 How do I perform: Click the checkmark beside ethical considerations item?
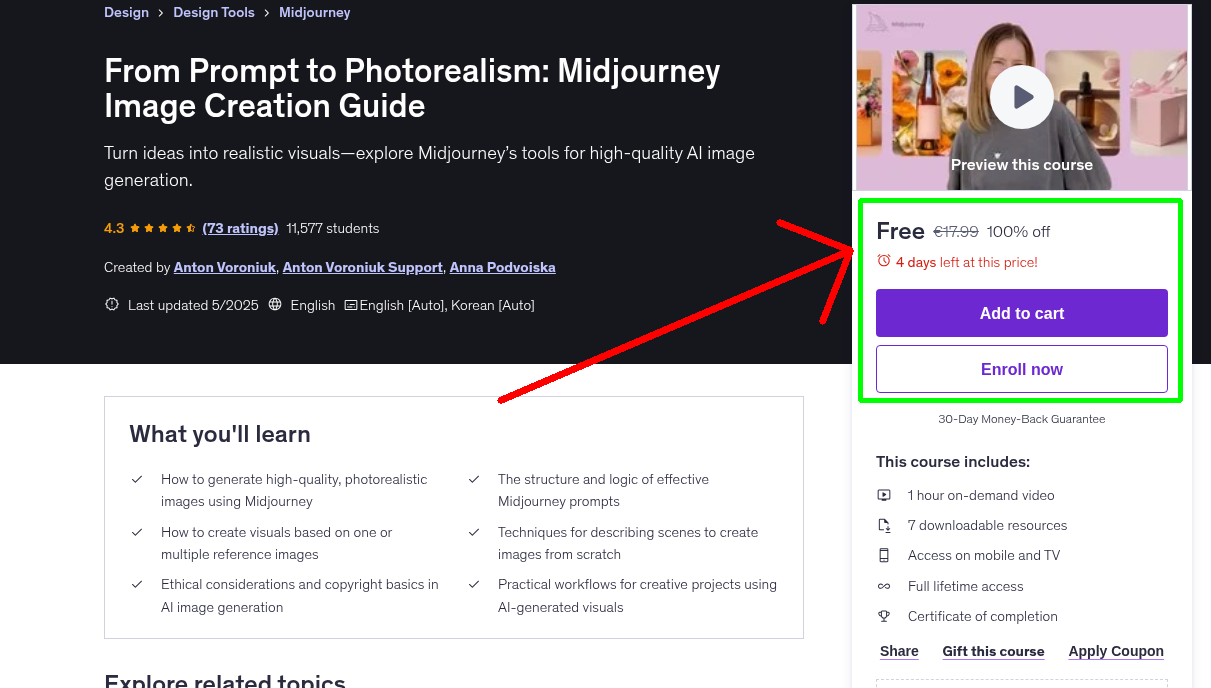138,584
